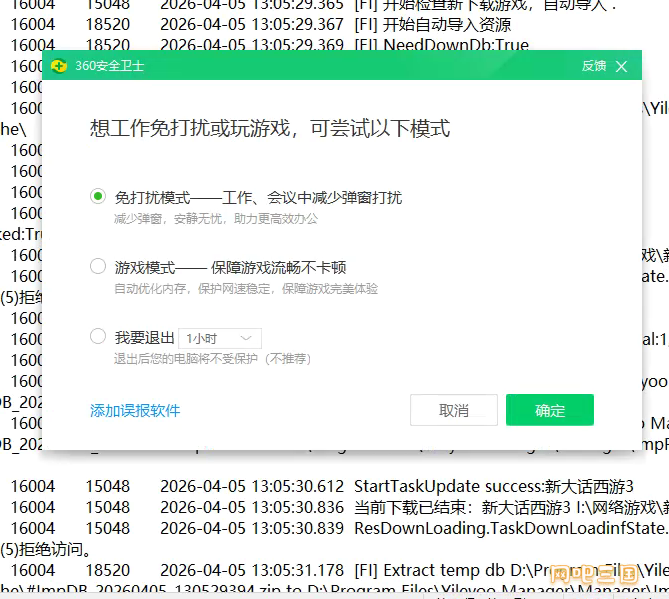Open the 反馈 feedback link
Image resolution: width=669 pixels, height=599 pixels.
click(593, 66)
